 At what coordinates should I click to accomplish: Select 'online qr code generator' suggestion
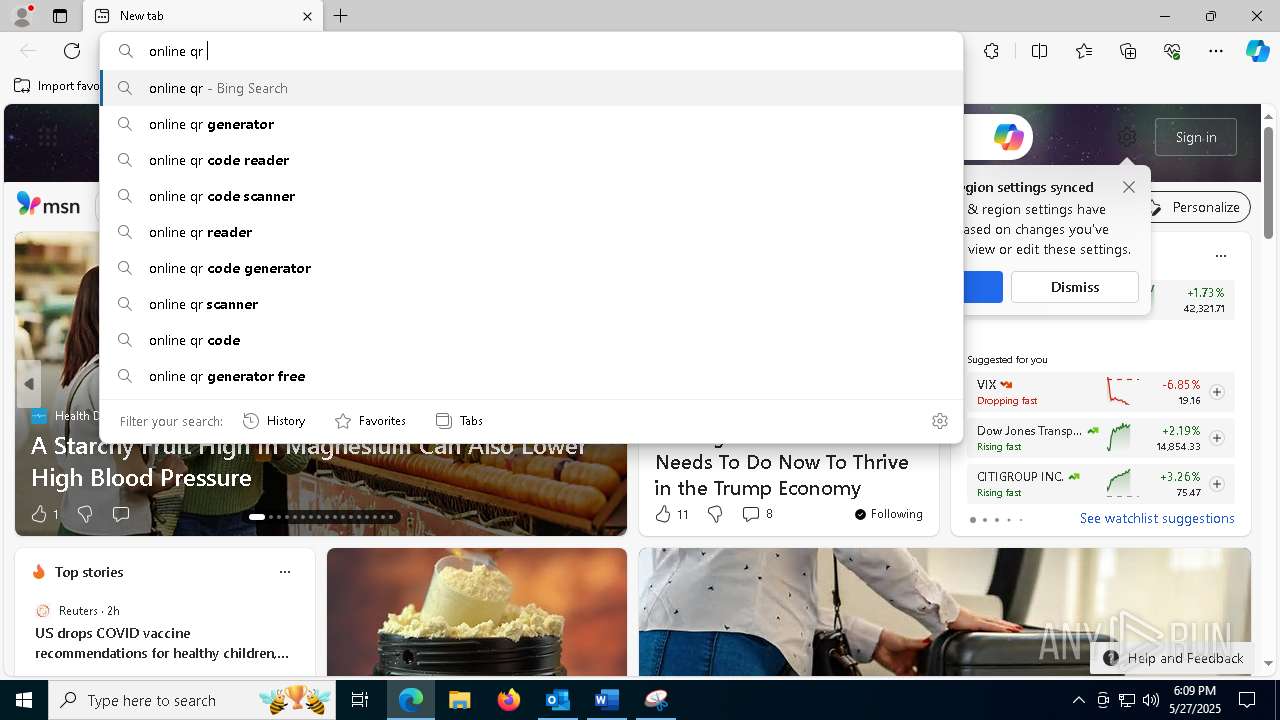click(531, 268)
